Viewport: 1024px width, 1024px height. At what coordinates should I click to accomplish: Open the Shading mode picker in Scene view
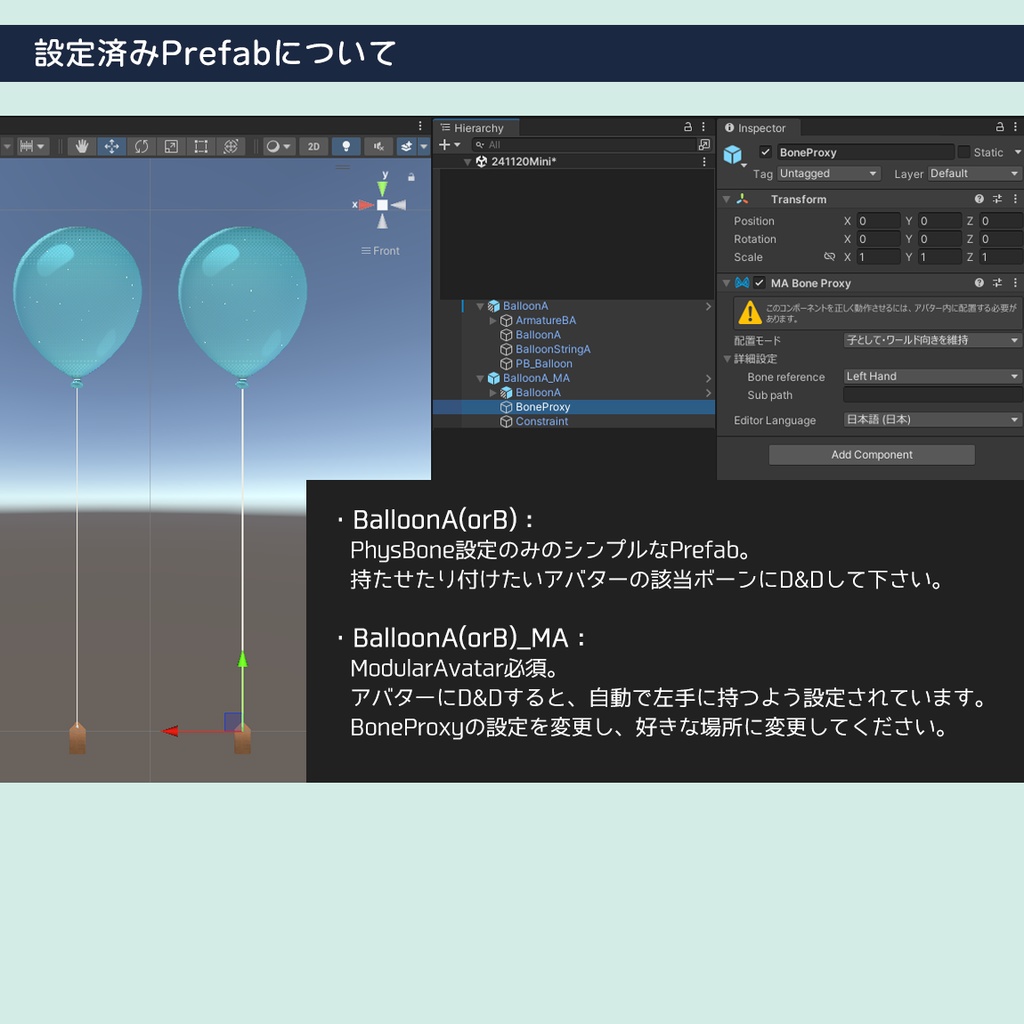click(279, 146)
